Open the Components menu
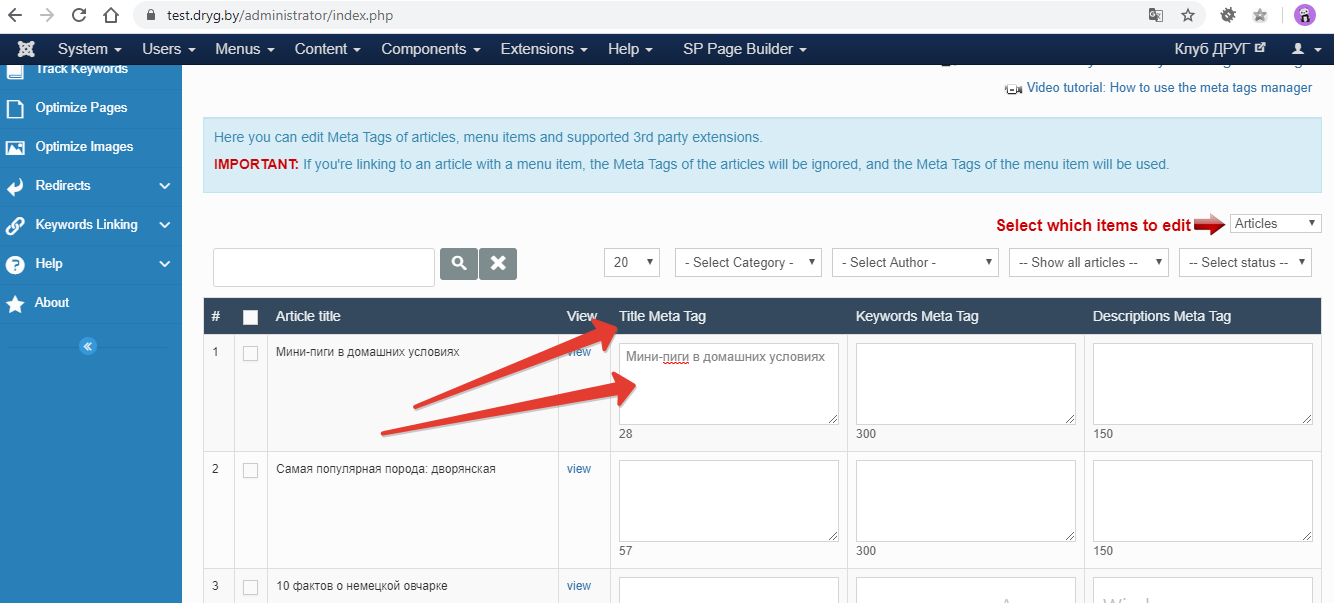The width and height of the screenshot is (1334, 603). (431, 49)
